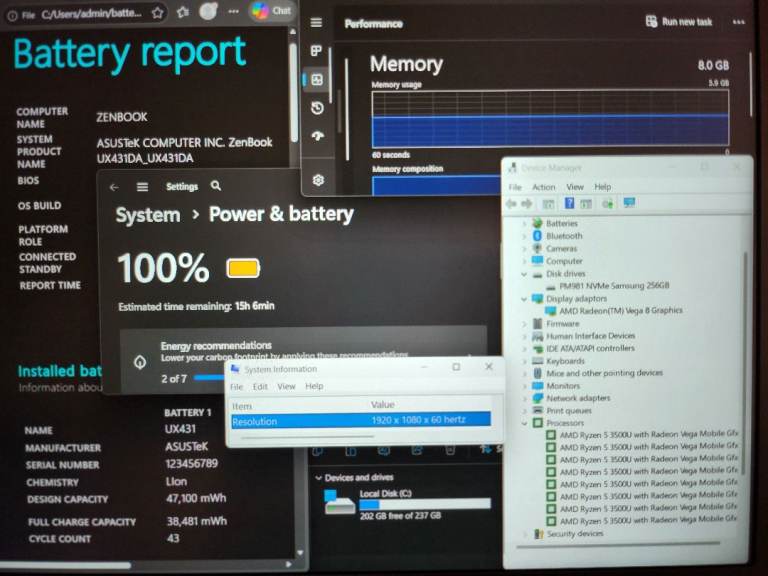Open File menu in Device Manager
This screenshot has width=768, height=576.
[x=515, y=187]
